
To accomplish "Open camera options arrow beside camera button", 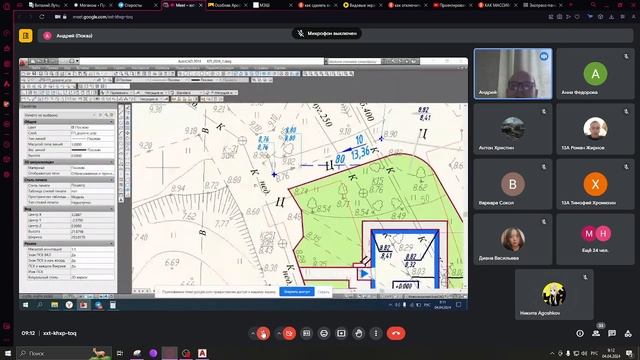I will point(279,333).
